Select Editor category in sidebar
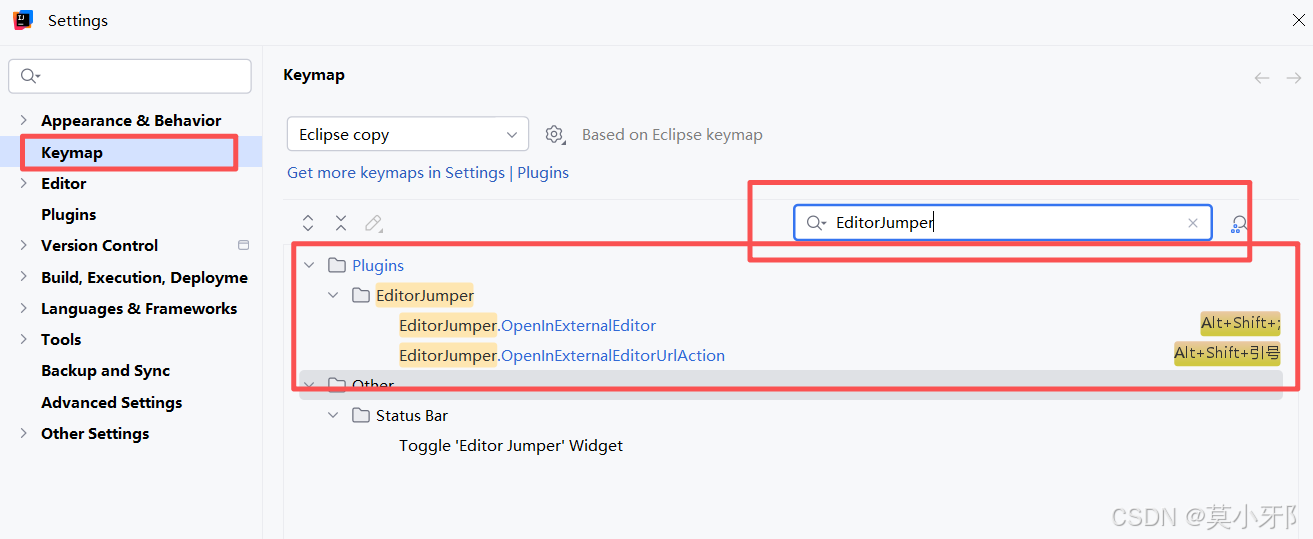This screenshot has height=539, width=1313. [x=64, y=183]
